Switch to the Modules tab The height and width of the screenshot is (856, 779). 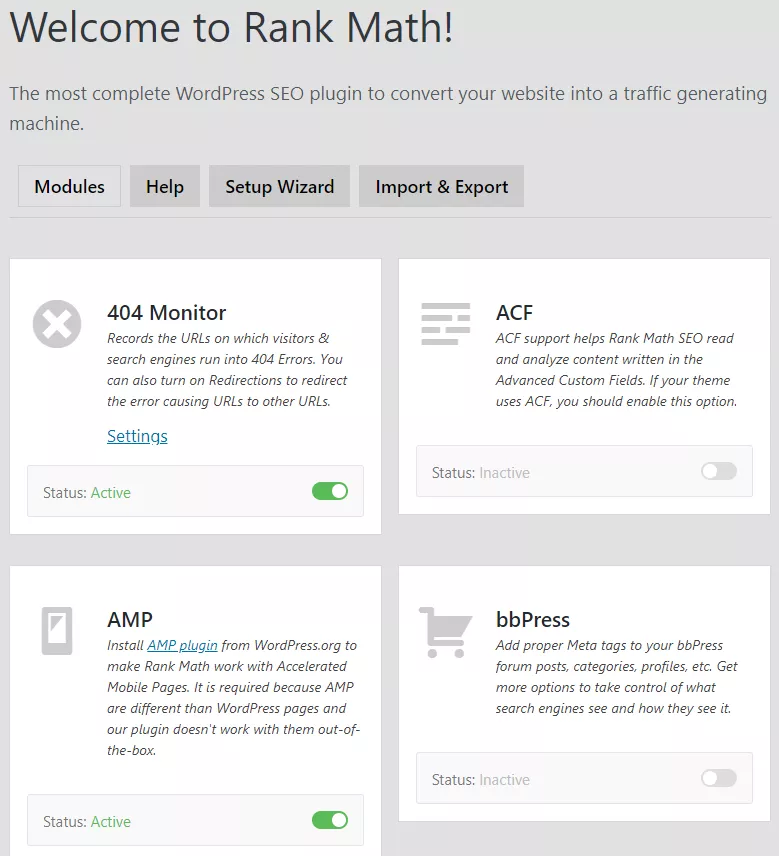coord(69,186)
